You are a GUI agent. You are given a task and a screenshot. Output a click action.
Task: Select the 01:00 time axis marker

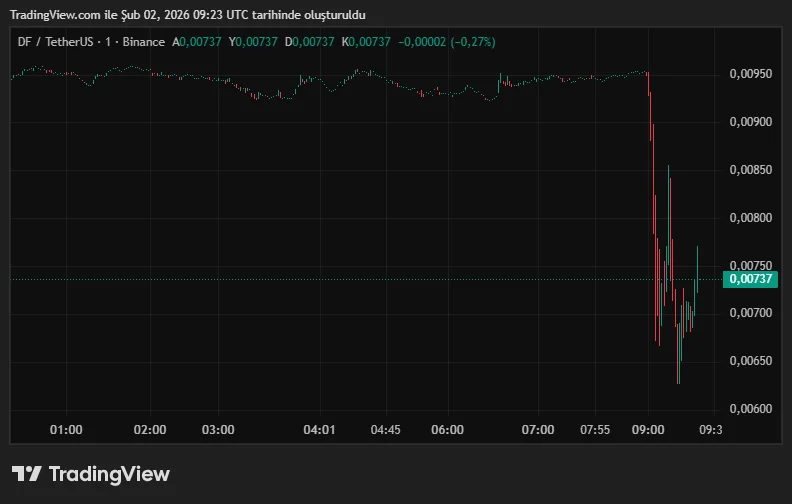point(66,430)
